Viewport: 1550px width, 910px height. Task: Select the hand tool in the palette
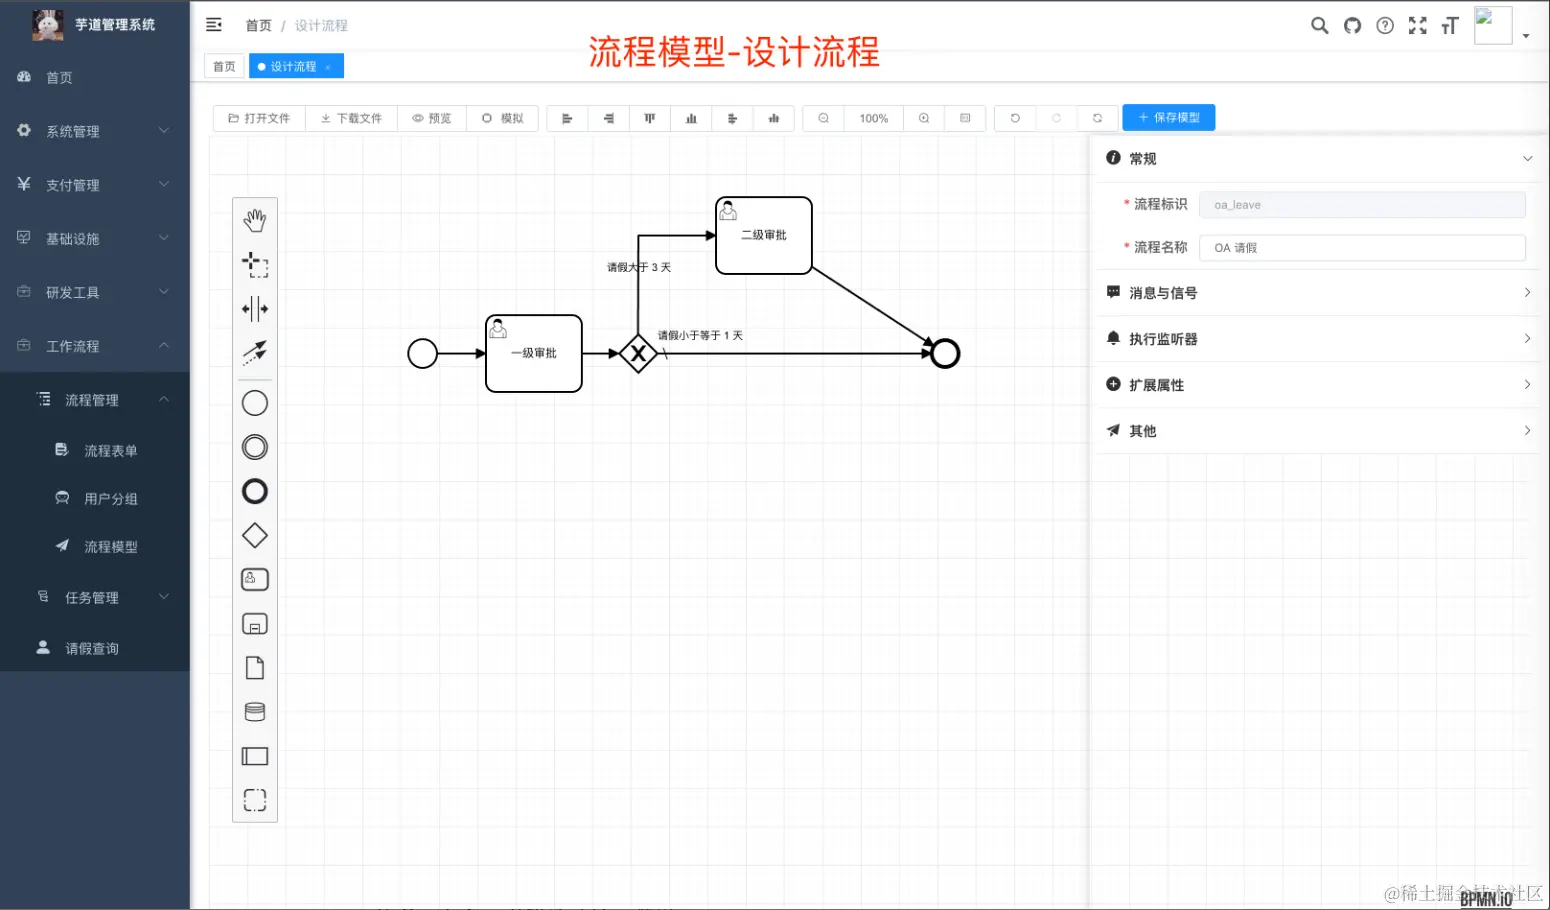coord(255,220)
